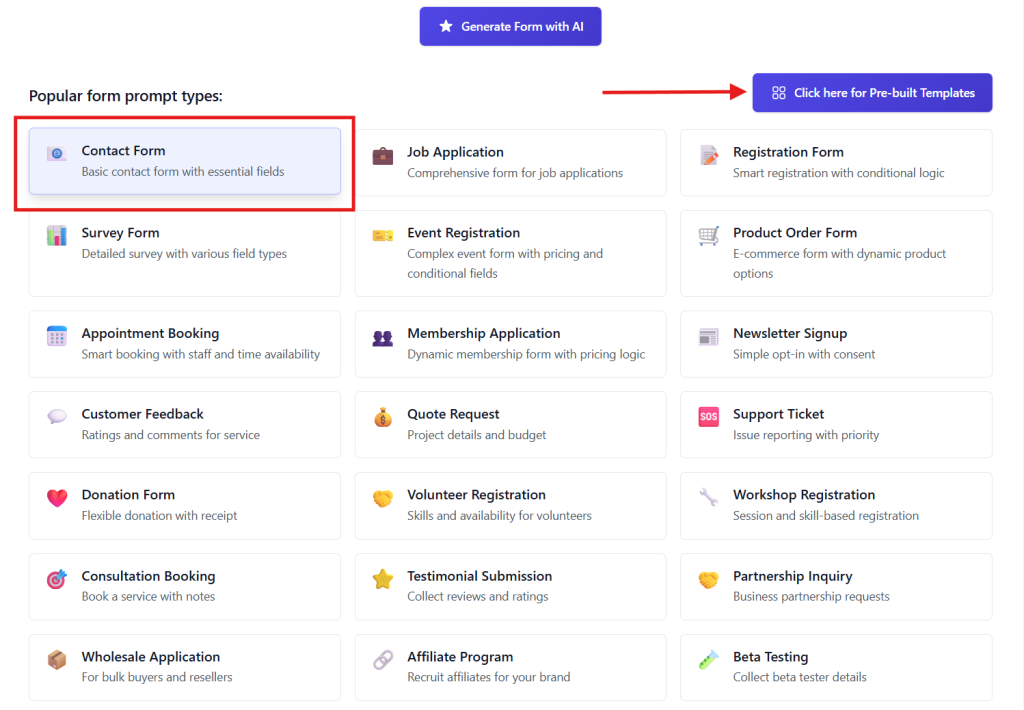
Task: Click 'Issue reporting with priority' description
Action: [x=806, y=435]
